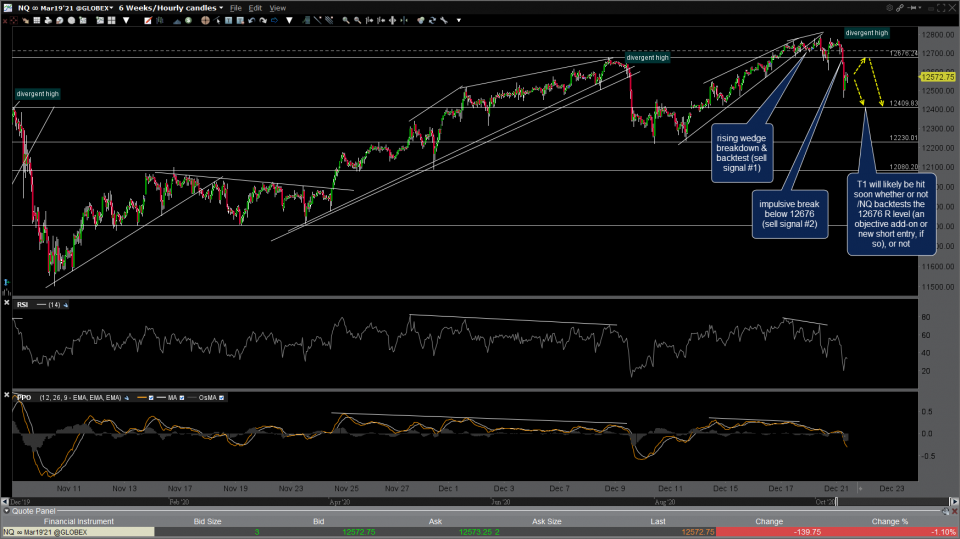Toggle the orange PPO line checkbox

tap(151, 398)
